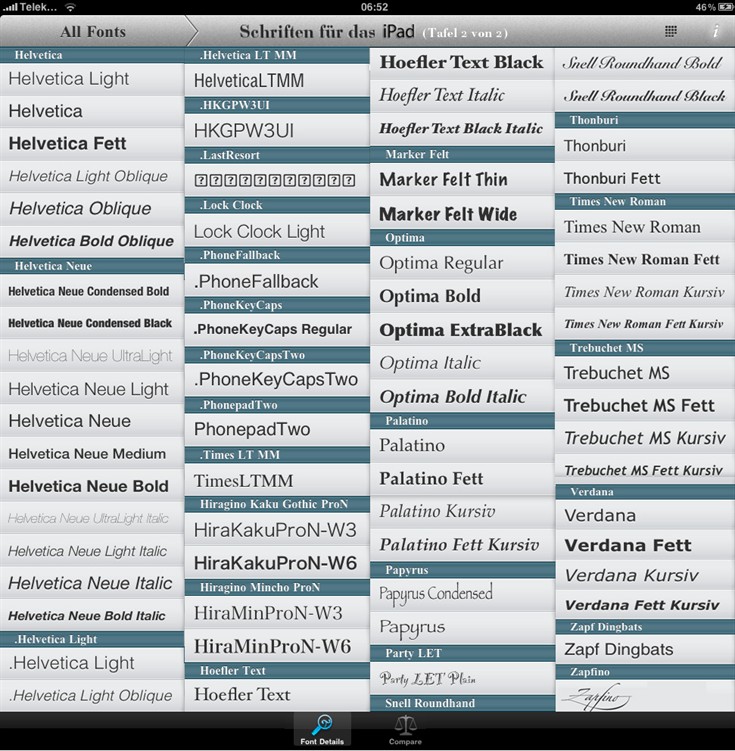The width and height of the screenshot is (735, 751).
Task: Select Helvetica Fett font
Action: (x=92, y=144)
